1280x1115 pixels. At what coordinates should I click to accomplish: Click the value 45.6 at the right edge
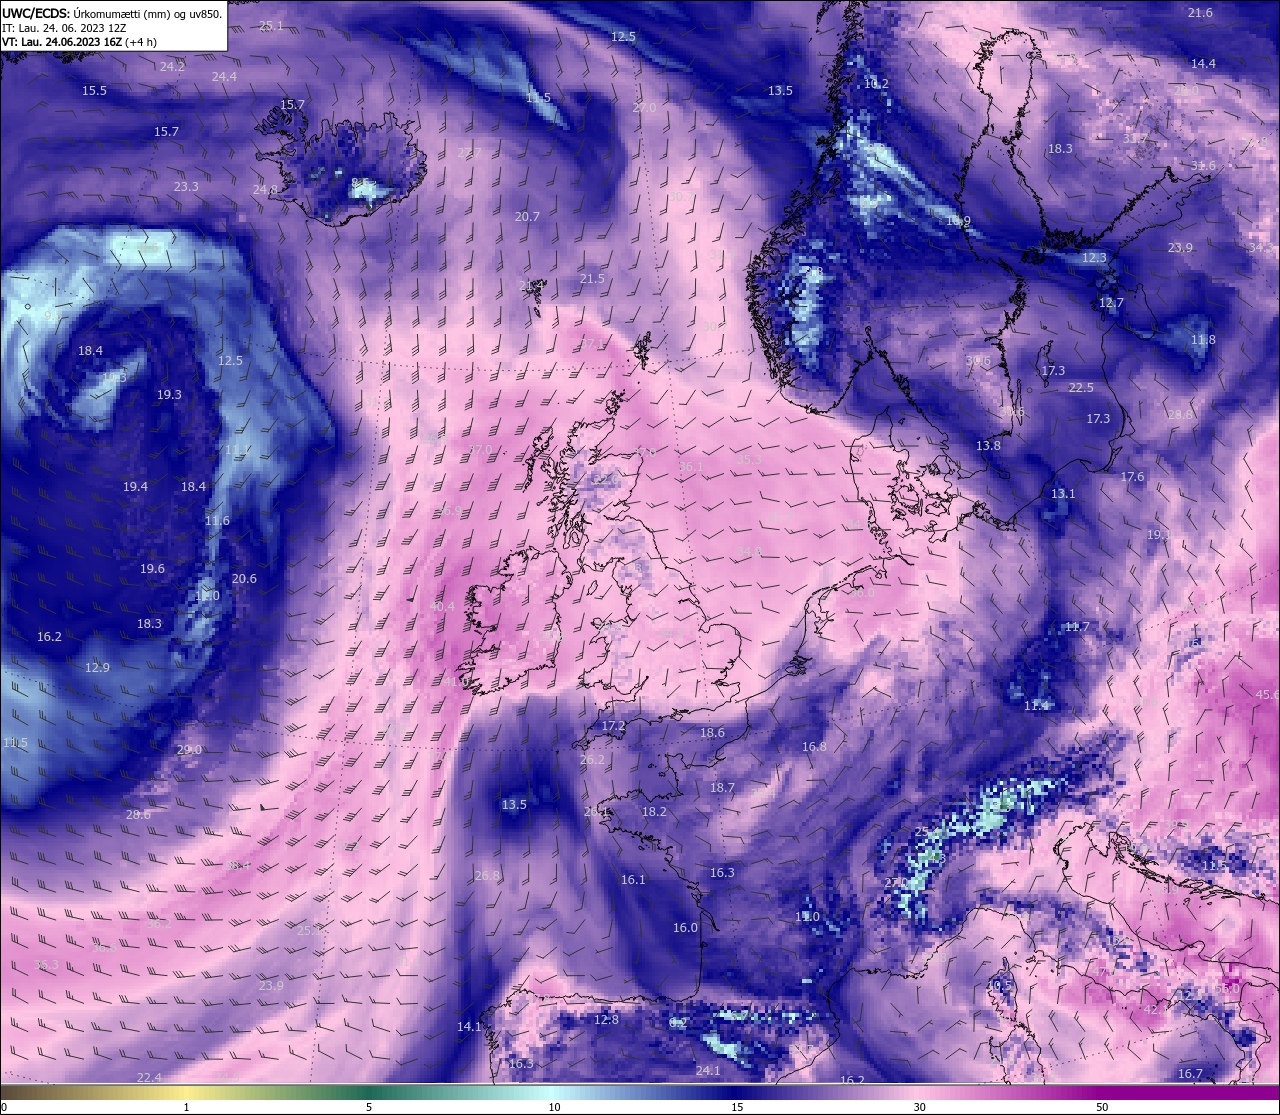[1267, 694]
